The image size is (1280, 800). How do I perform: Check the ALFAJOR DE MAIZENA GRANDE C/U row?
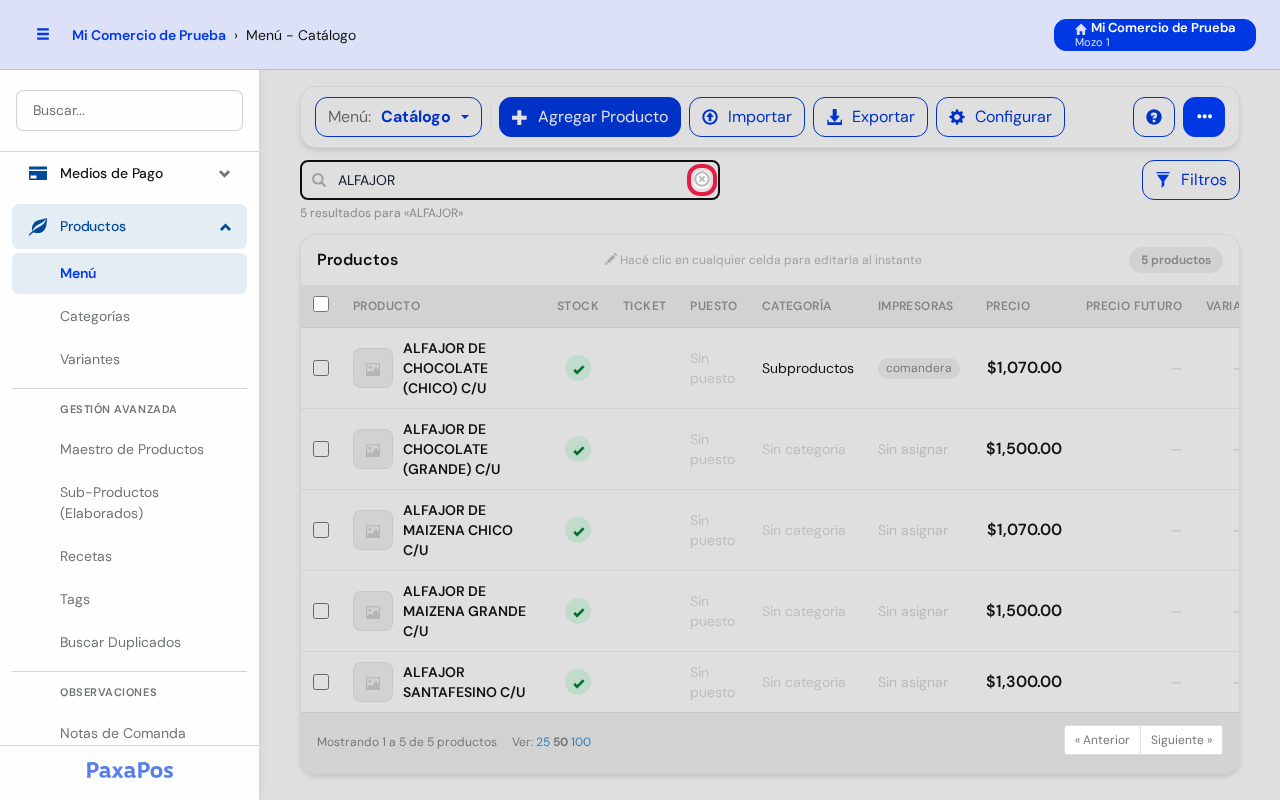321,611
